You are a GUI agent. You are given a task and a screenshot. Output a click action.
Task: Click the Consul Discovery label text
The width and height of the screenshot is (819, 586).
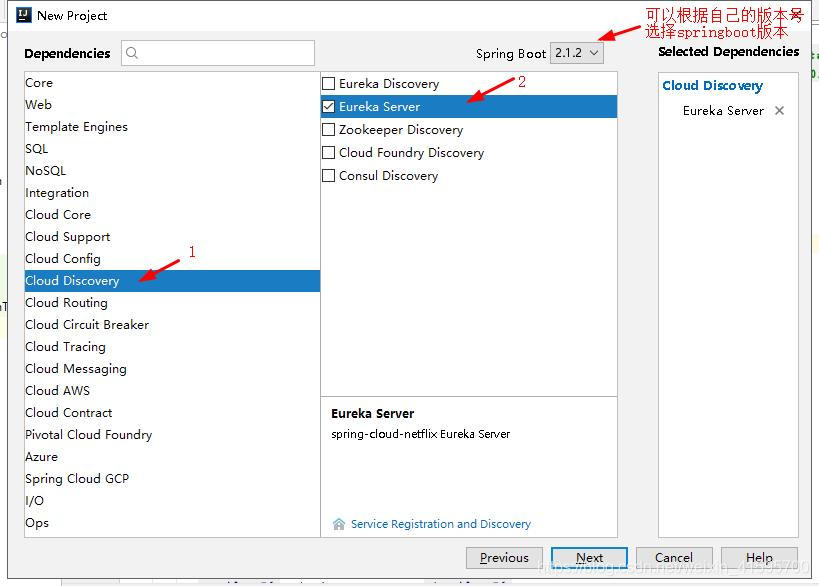tap(389, 175)
